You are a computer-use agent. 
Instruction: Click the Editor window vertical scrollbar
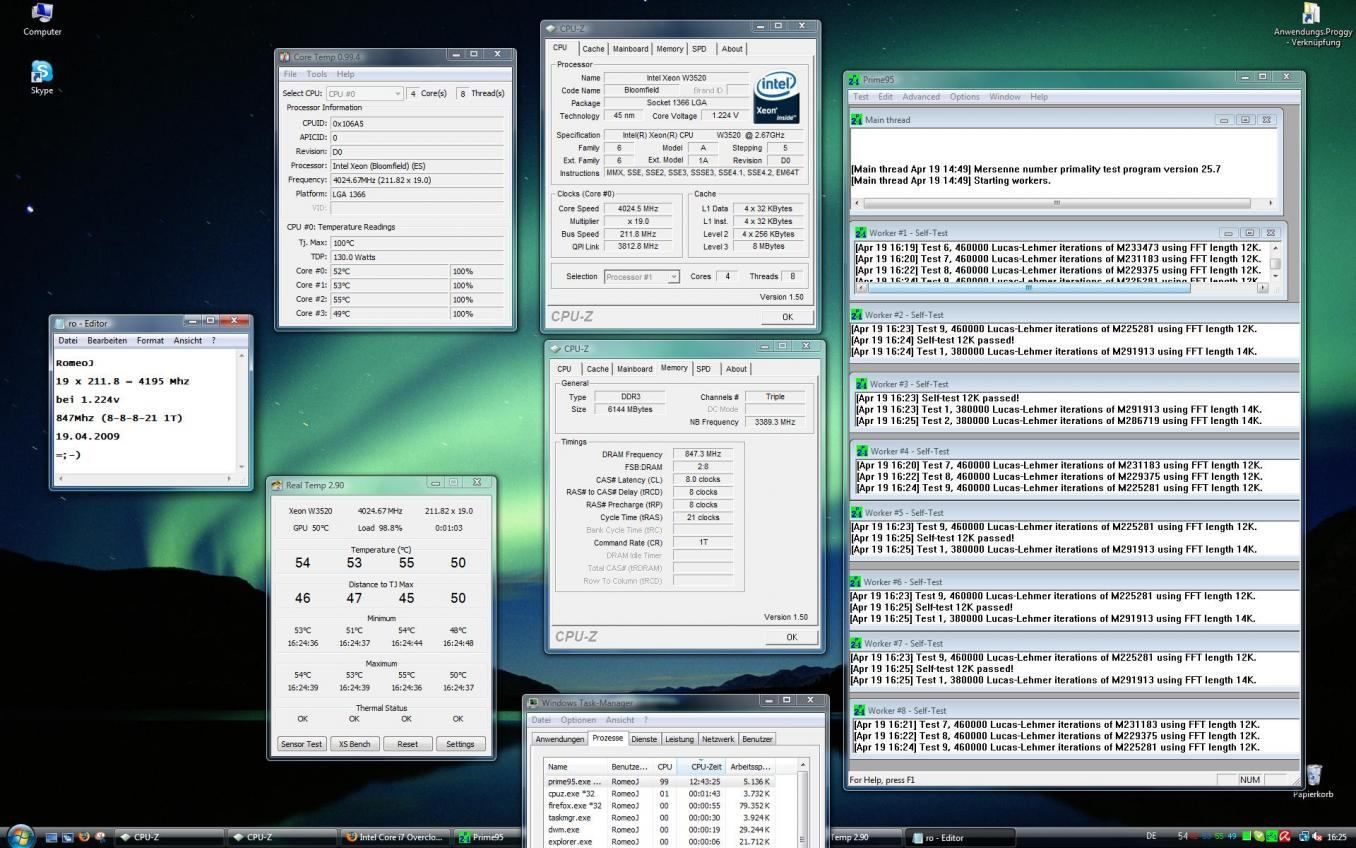[x=241, y=410]
